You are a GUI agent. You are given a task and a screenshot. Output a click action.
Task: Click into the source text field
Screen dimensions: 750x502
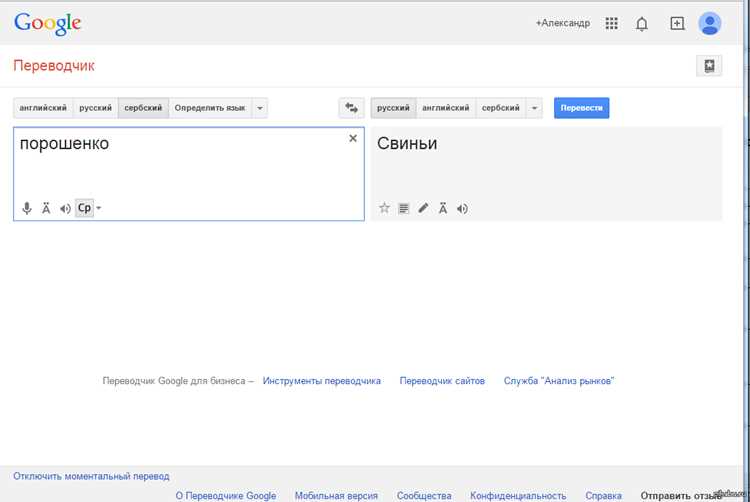[188, 174]
